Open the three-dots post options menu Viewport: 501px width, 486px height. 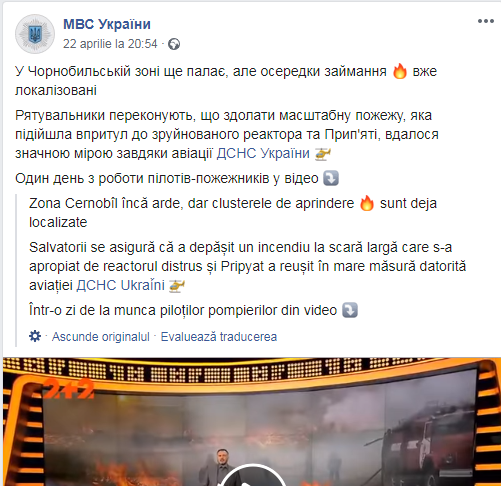486,21
